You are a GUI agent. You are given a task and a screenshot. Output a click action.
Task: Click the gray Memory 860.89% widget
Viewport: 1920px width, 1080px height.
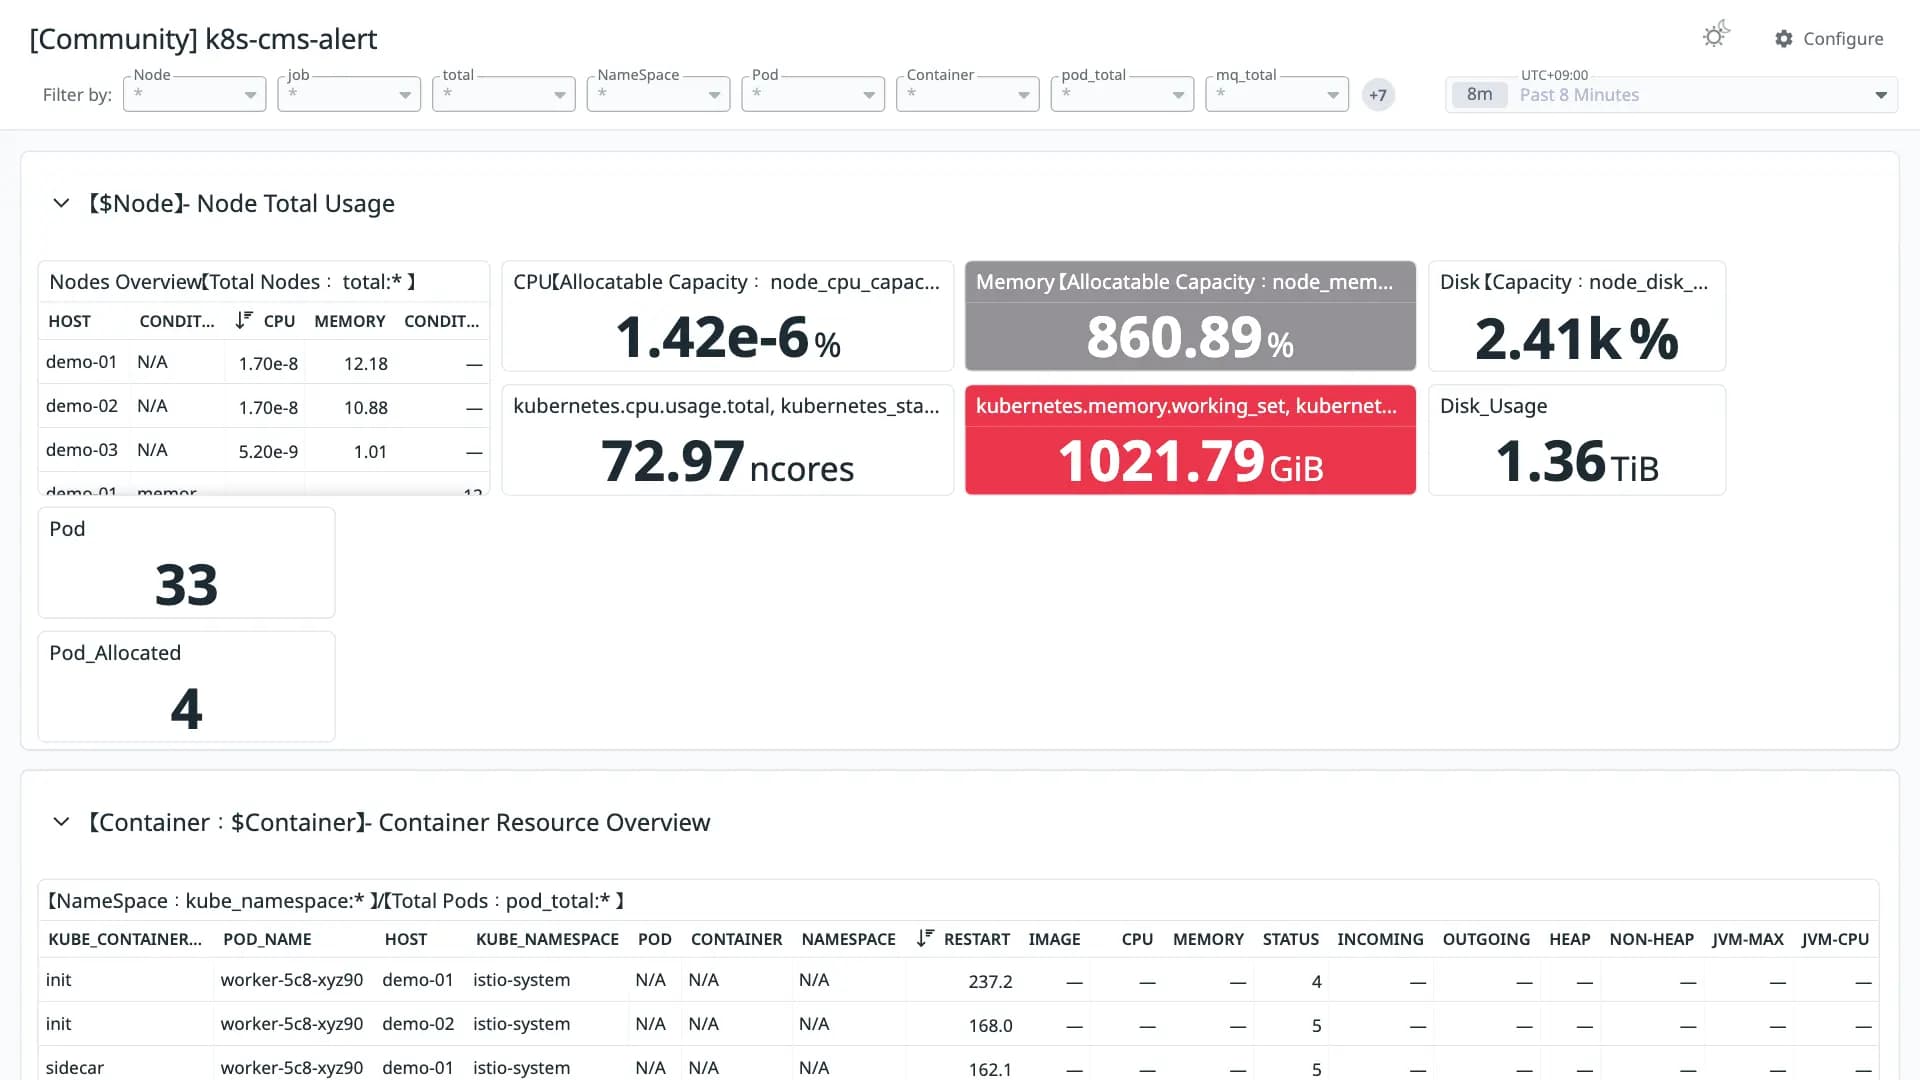[1190, 316]
